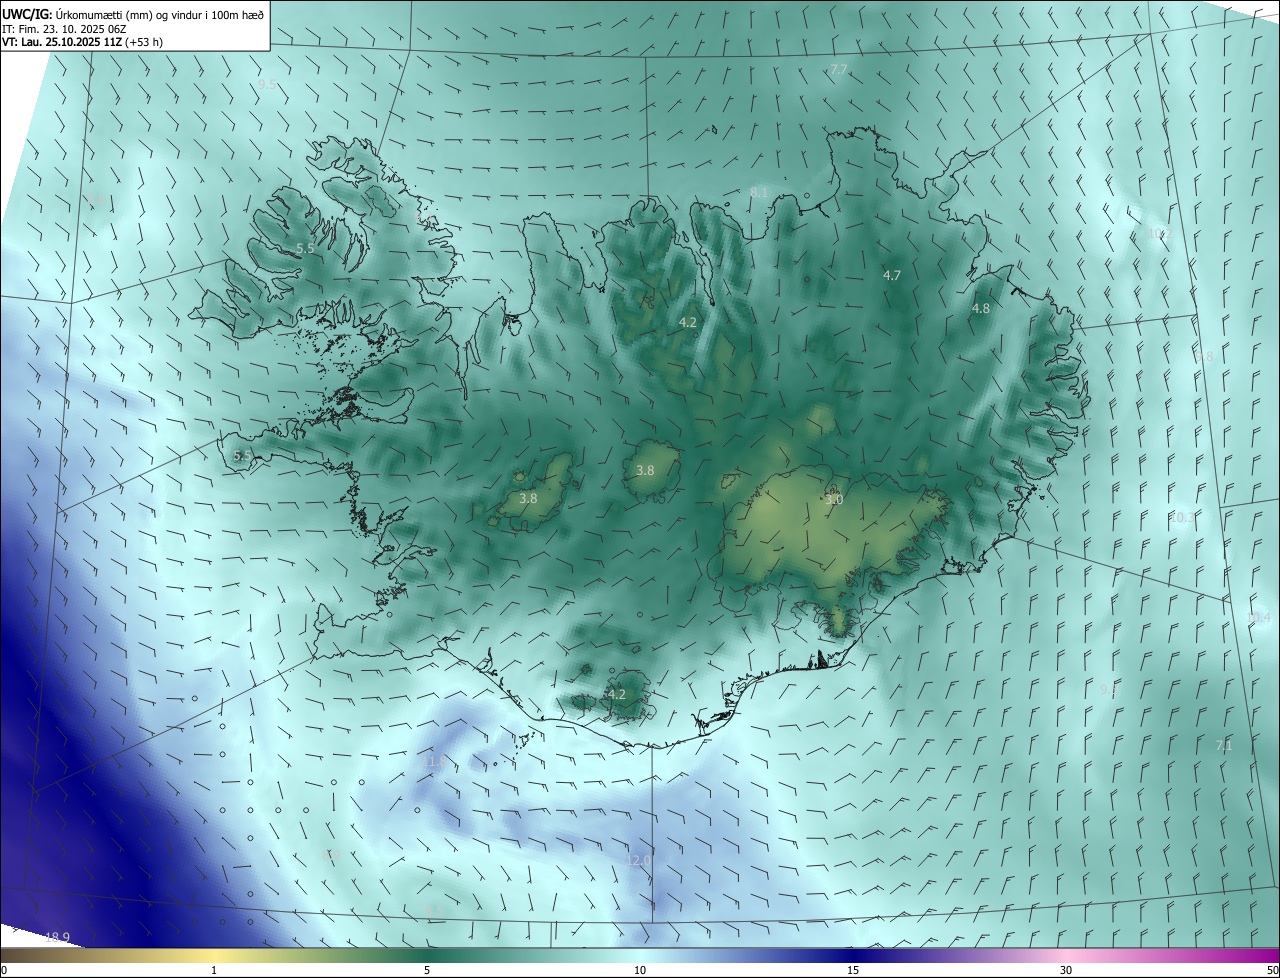Click the 30 tick on the color scale
This screenshot has width=1280, height=978.
click(1066, 970)
